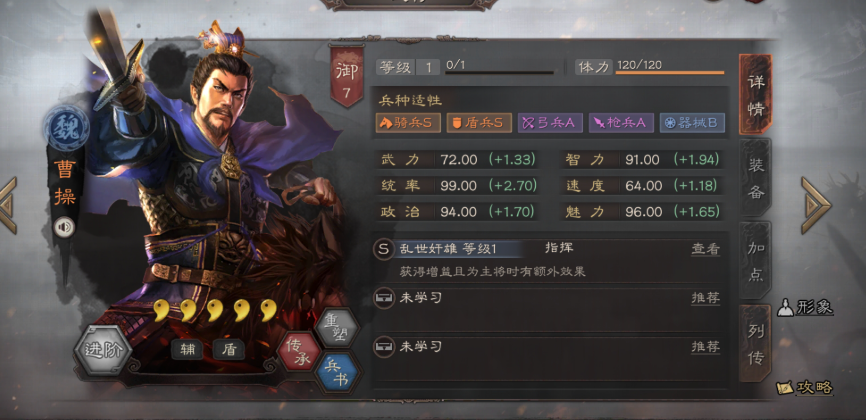Tap the 骑兵S troop aptitude badge
Viewport: 866px width, 420px height.
point(408,123)
